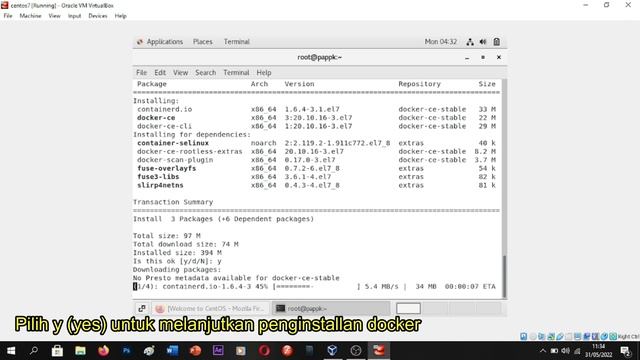The image size is (640, 360).
Task: Open Terminal app menu in top panel
Action: [x=236, y=42]
